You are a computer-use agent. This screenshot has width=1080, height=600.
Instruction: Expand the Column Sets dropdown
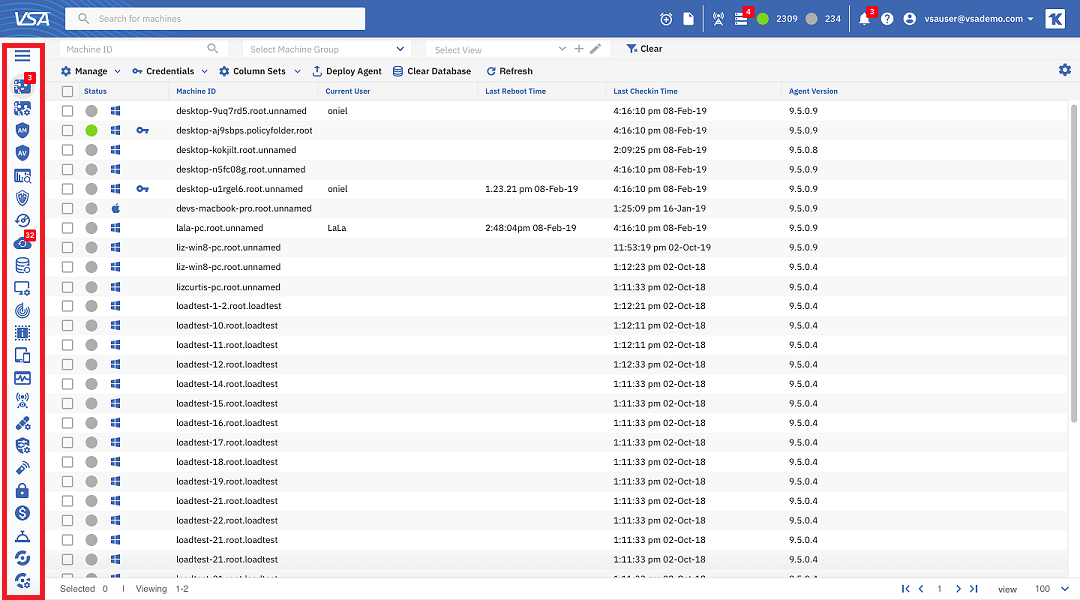click(x=260, y=71)
